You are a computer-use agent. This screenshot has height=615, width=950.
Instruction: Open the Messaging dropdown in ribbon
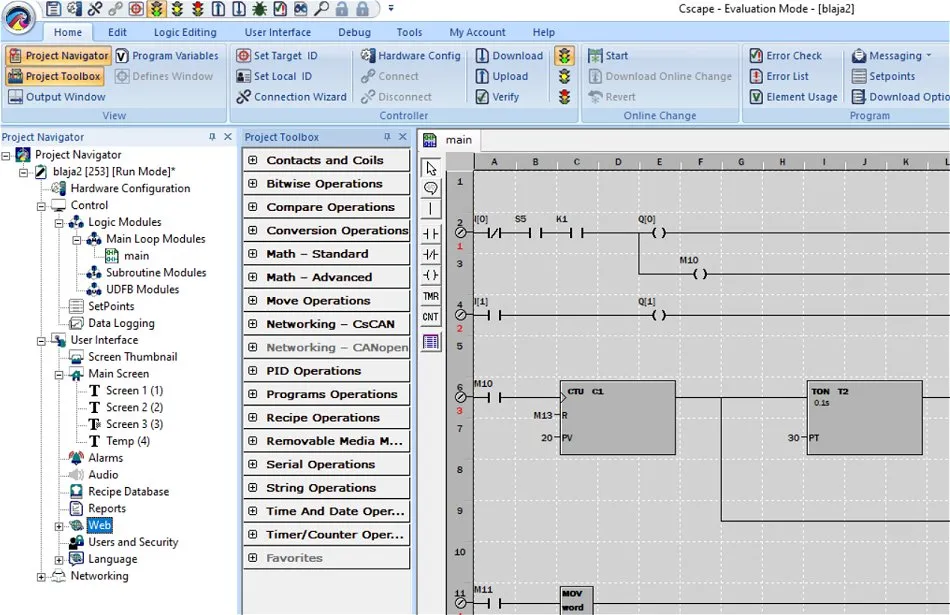(x=894, y=56)
